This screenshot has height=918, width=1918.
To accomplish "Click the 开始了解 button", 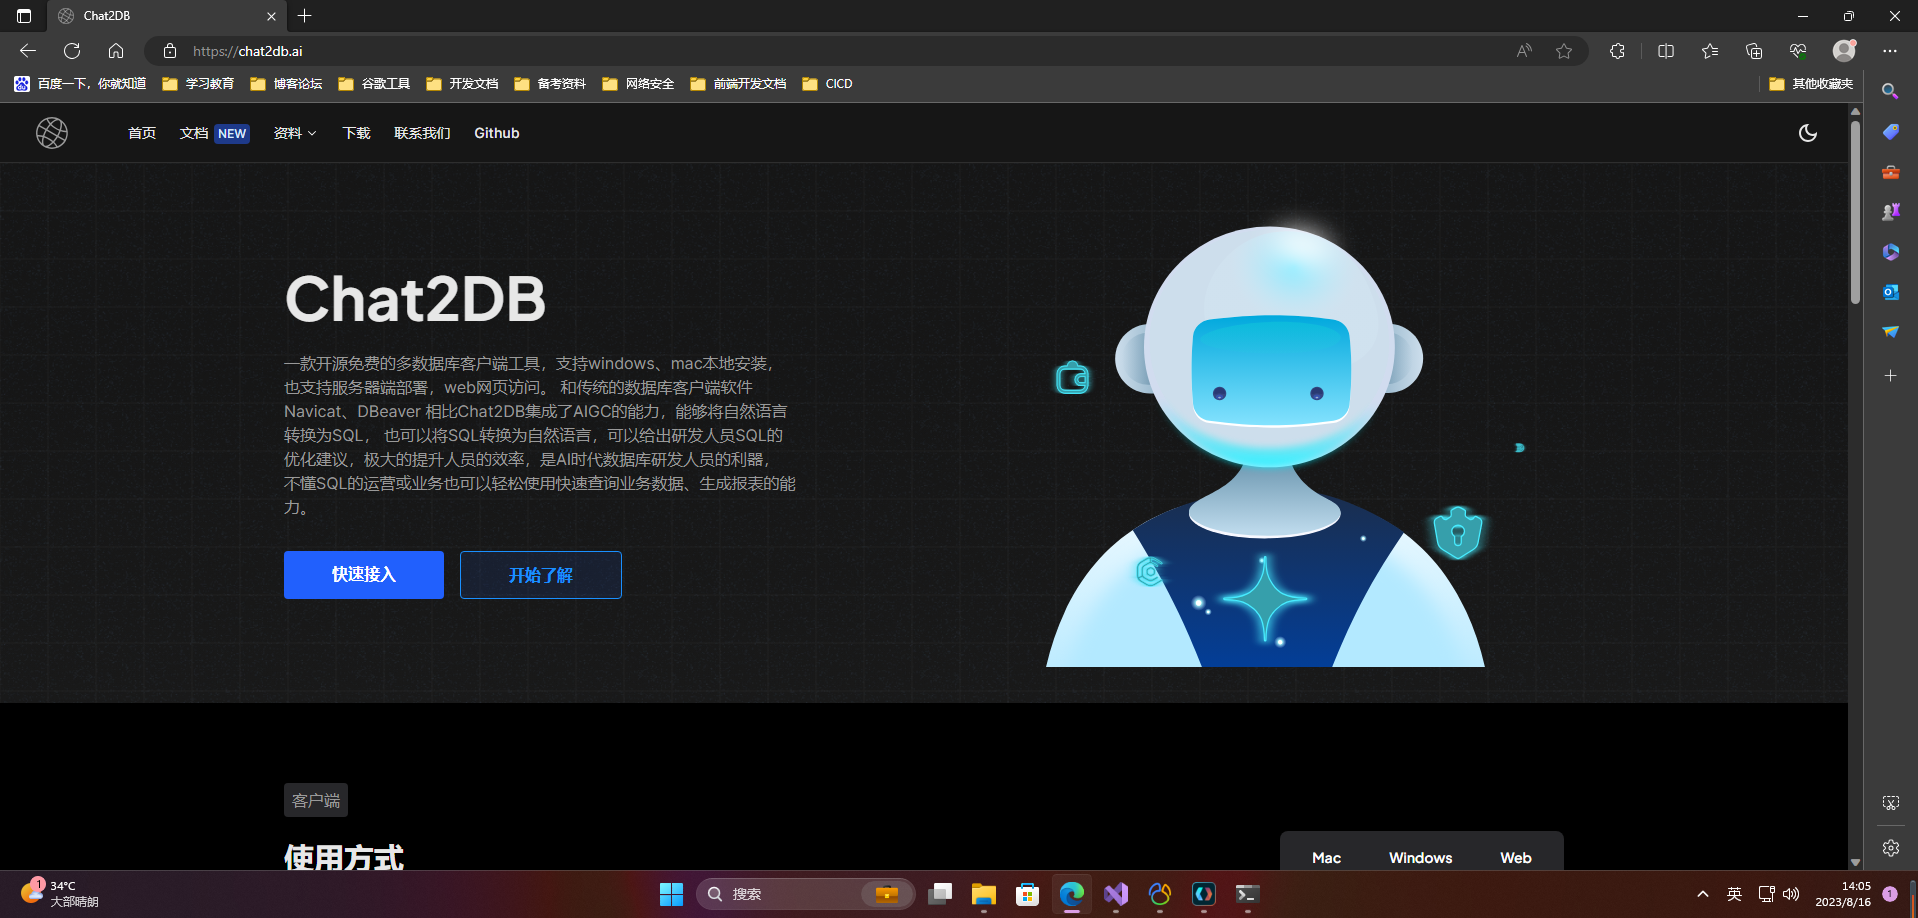I will pos(541,575).
